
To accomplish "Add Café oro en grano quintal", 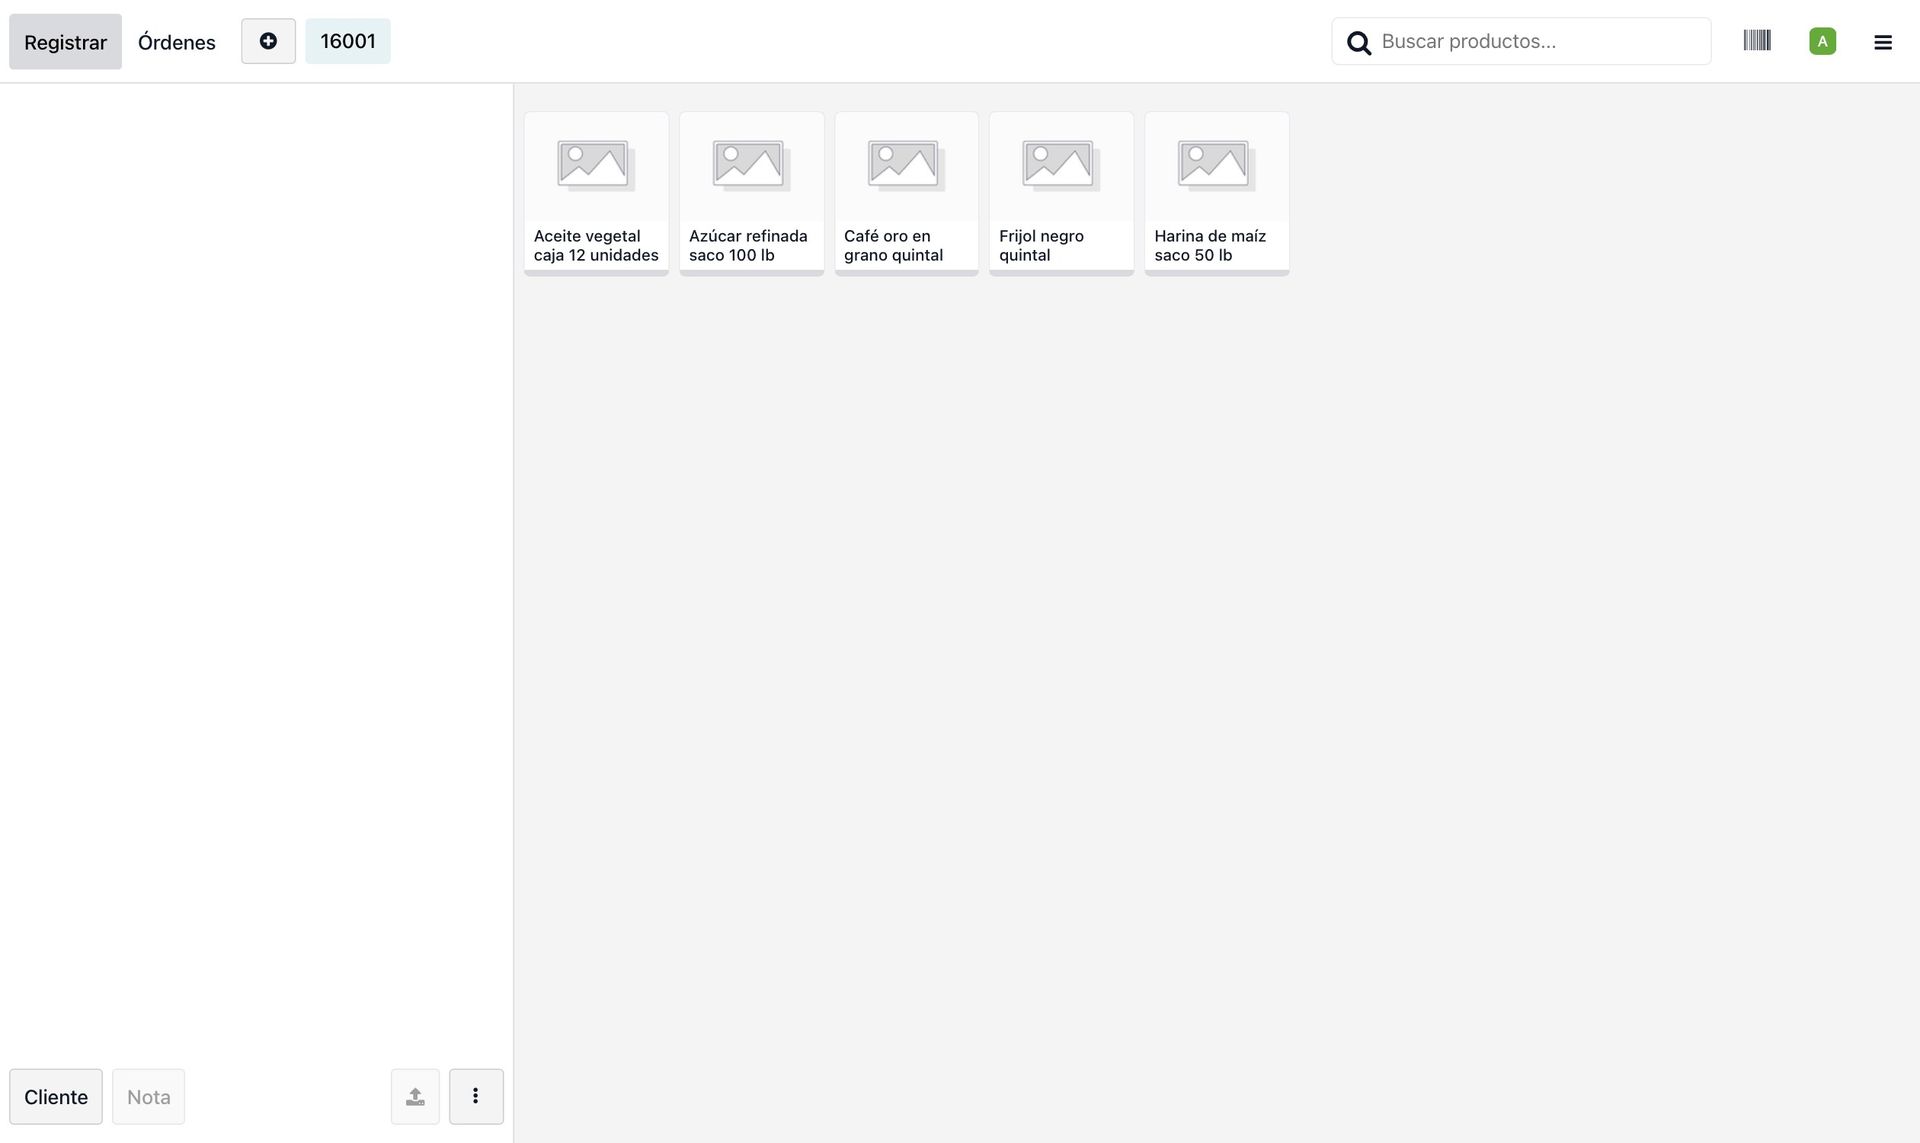I will click(x=906, y=193).
